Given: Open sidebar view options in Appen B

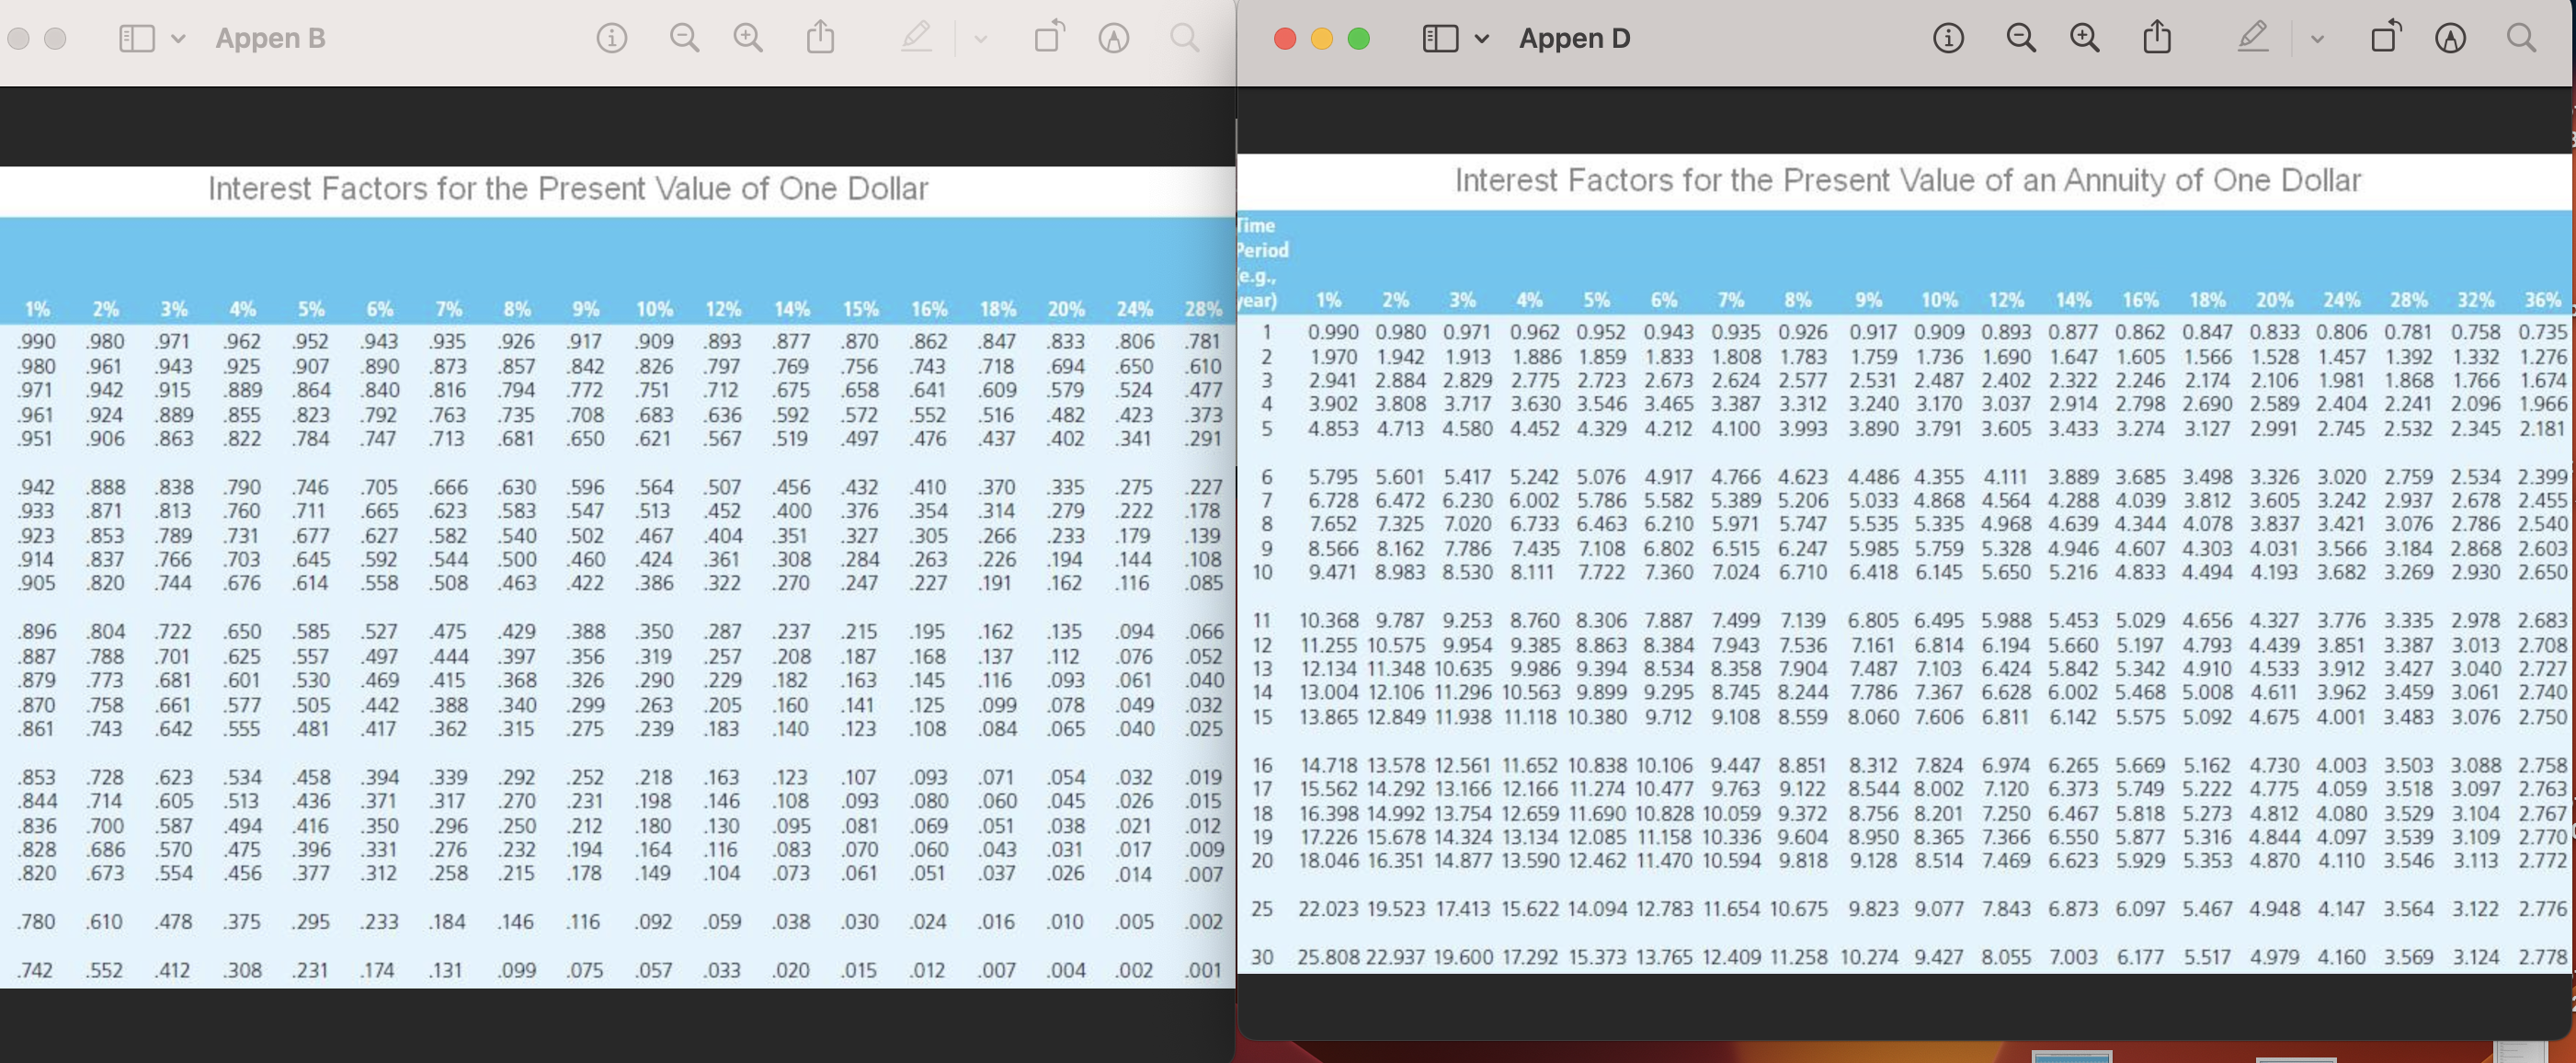Looking at the screenshot, I should click(178, 39).
